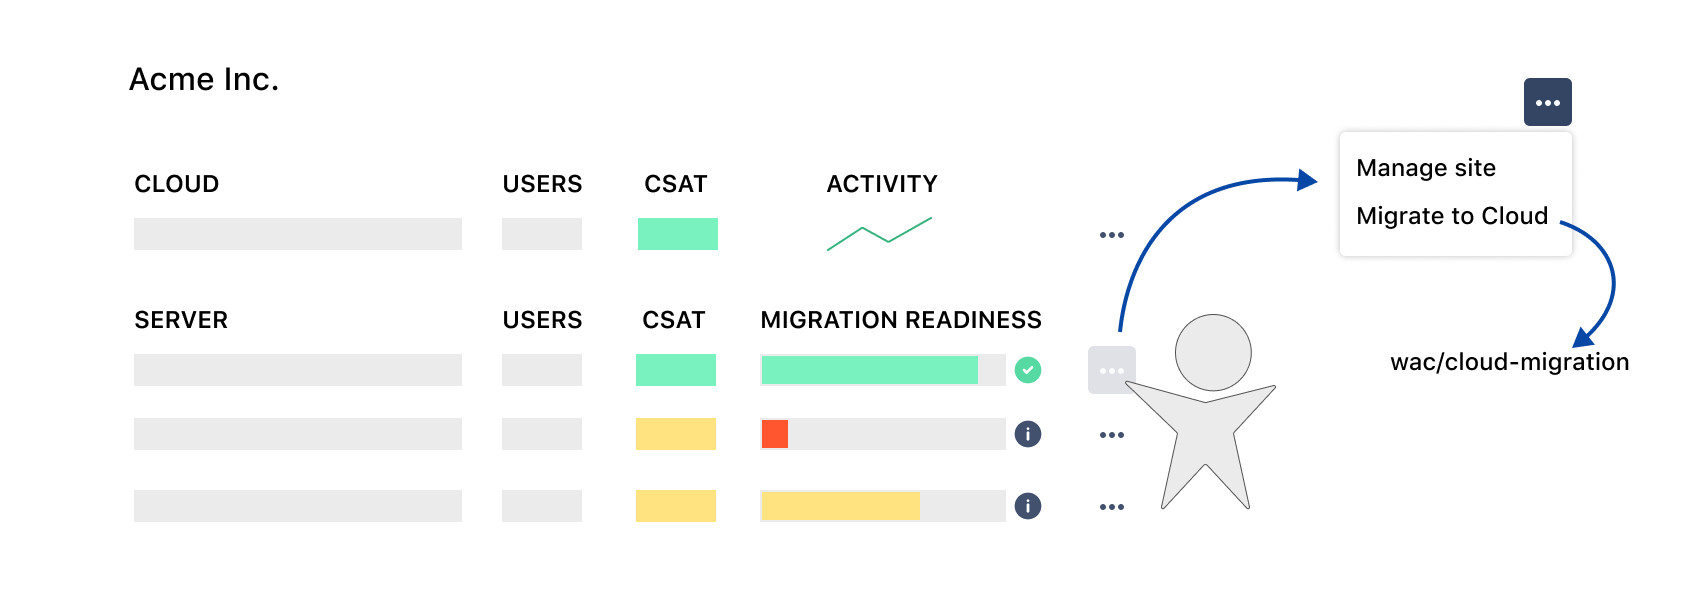Select Manage site from the menu
The width and height of the screenshot is (1684, 595).
(1426, 168)
